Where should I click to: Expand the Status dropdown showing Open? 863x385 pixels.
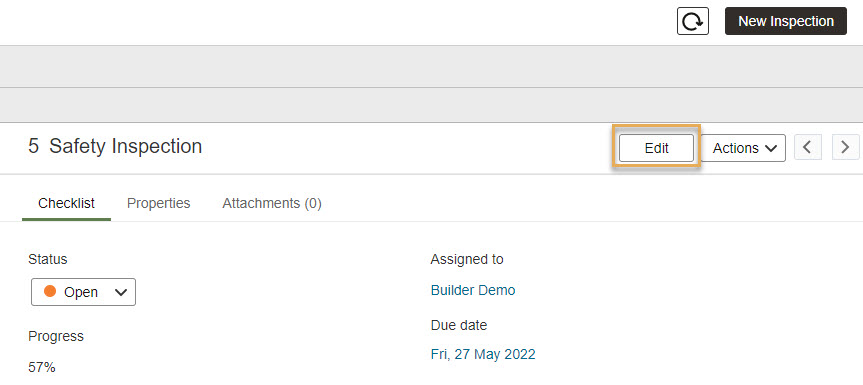tap(83, 292)
